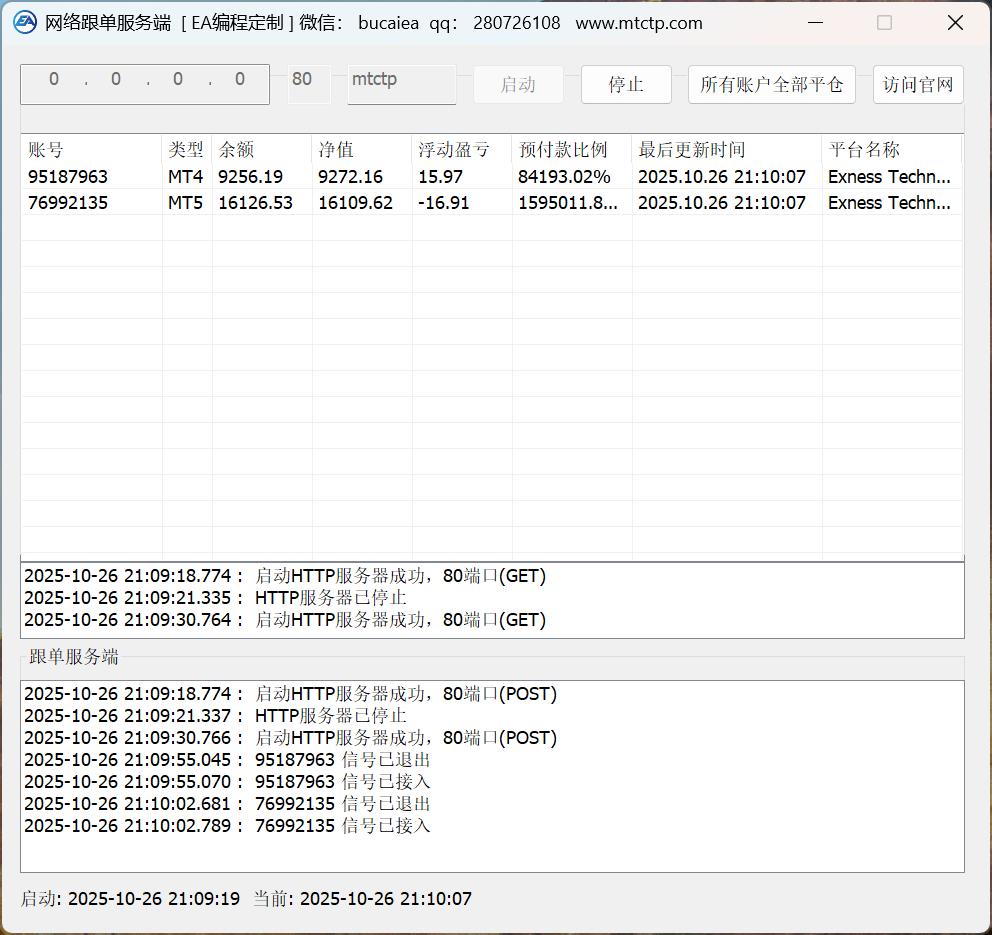The image size is (992, 935).
Task: Click 所有账户全部平仓 button
Action: pos(771,85)
